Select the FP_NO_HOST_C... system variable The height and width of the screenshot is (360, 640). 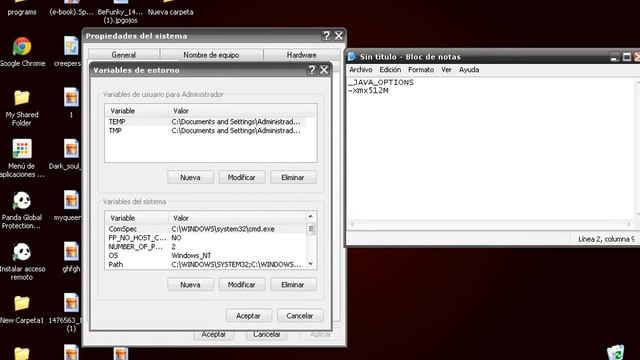(206, 238)
